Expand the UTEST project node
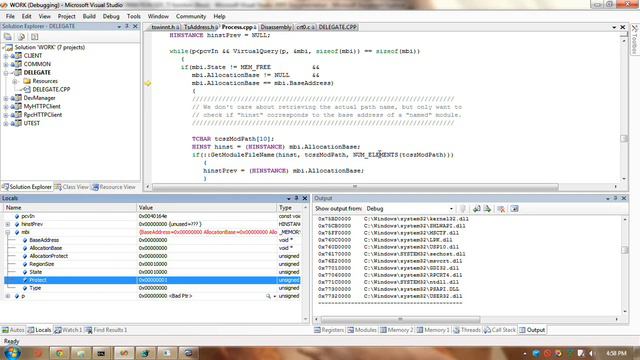640x360 pixels. [6, 124]
